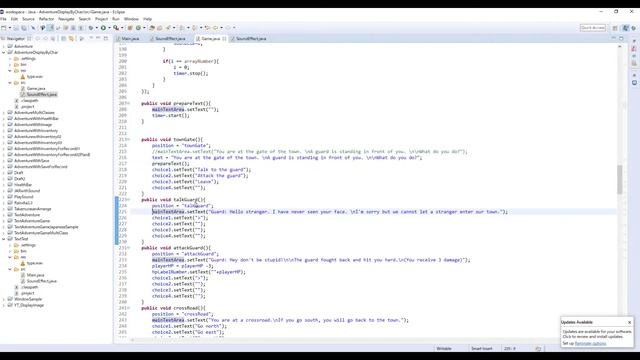640x360 pixels.
Task: Expand the AdventureWithImage project
Action: click(x=4, y=124)
